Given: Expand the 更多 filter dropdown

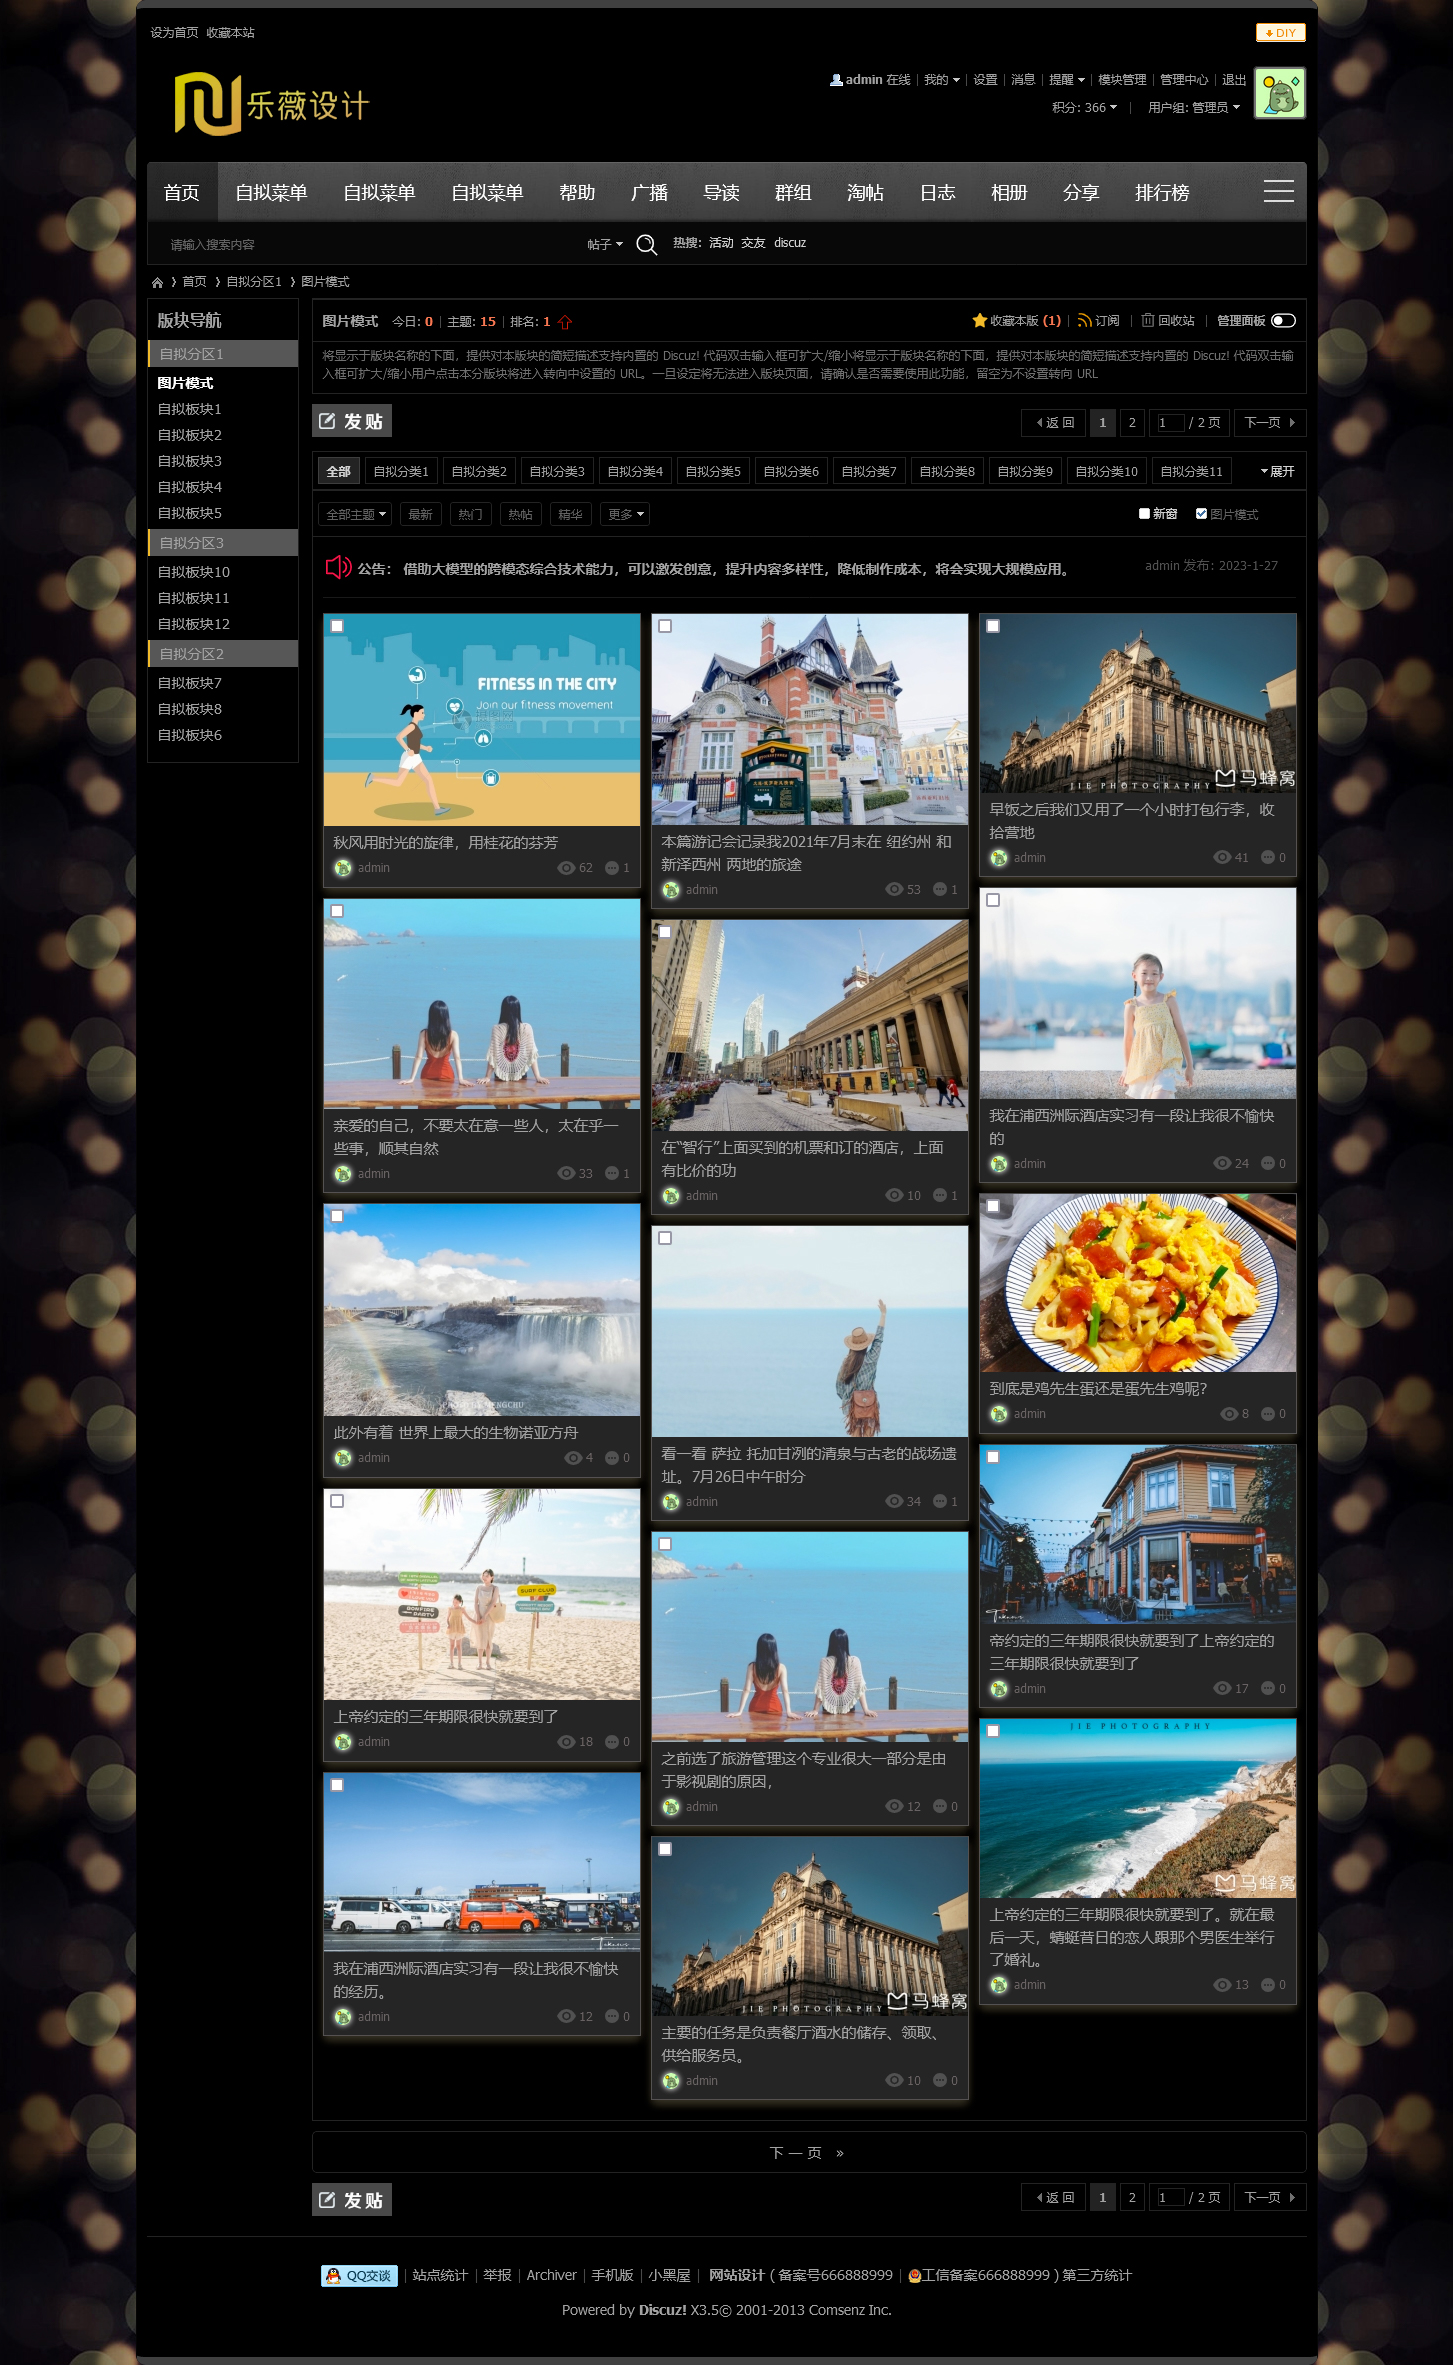Looking at the screenshot, I should [x=625, y=515].
